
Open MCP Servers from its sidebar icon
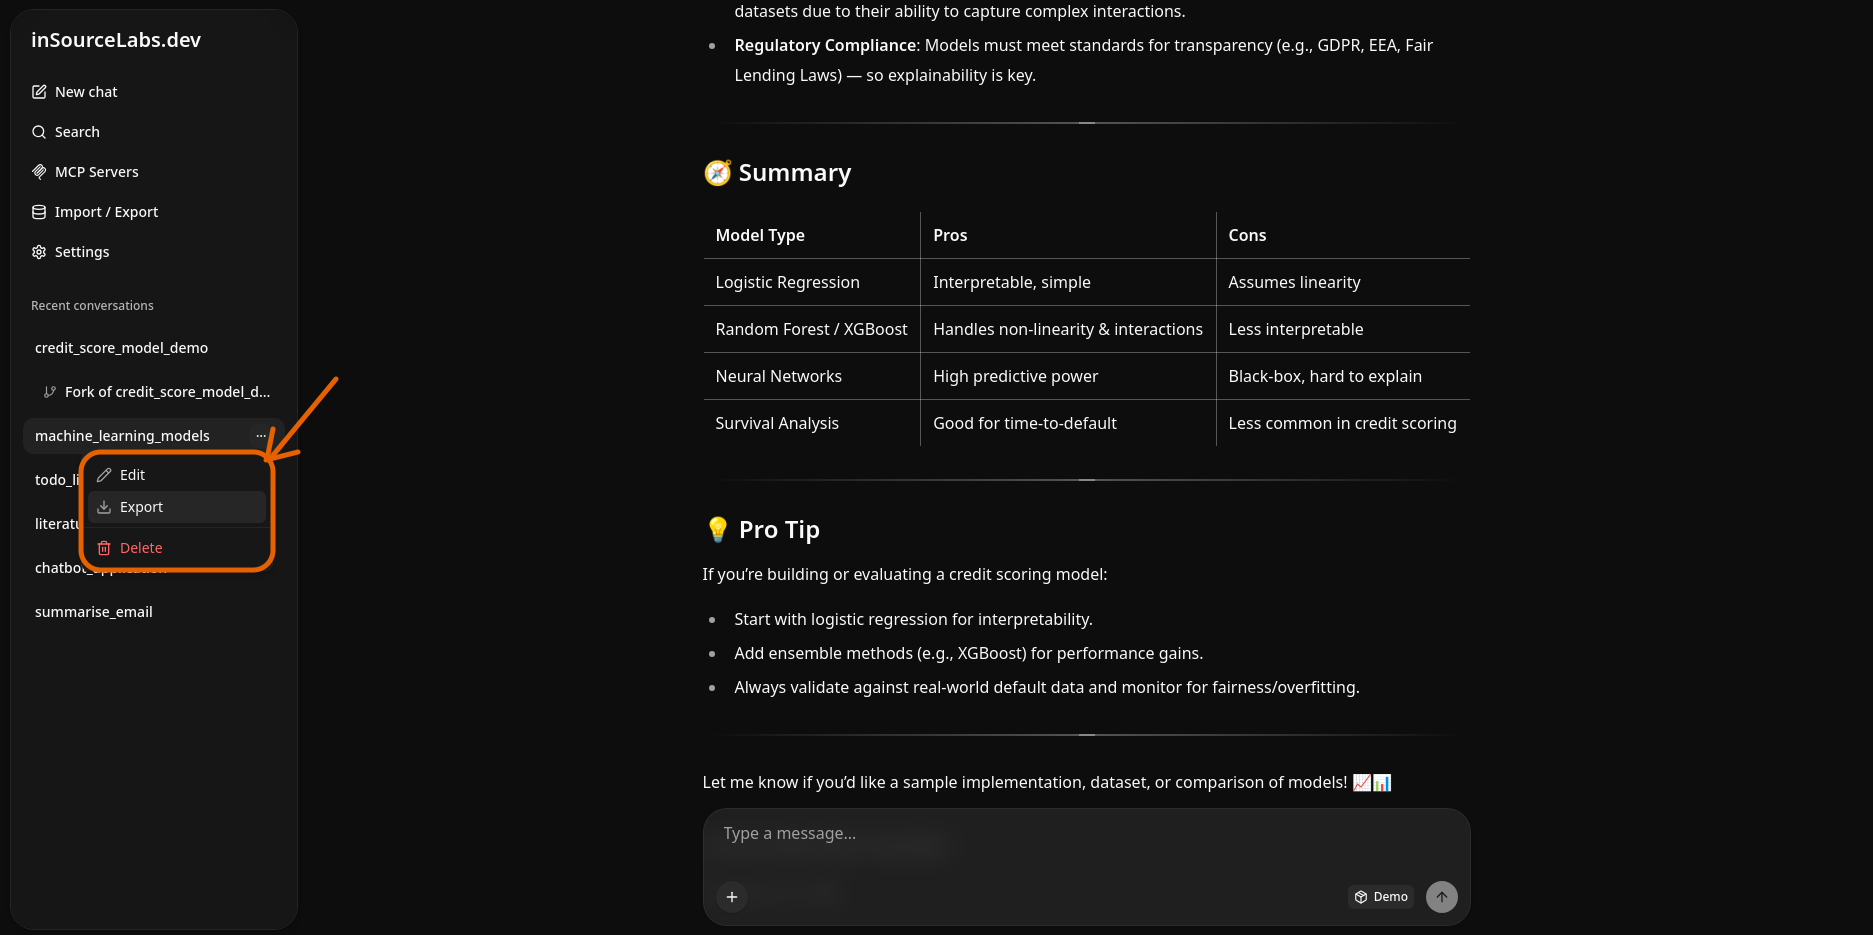click(39, 172)
